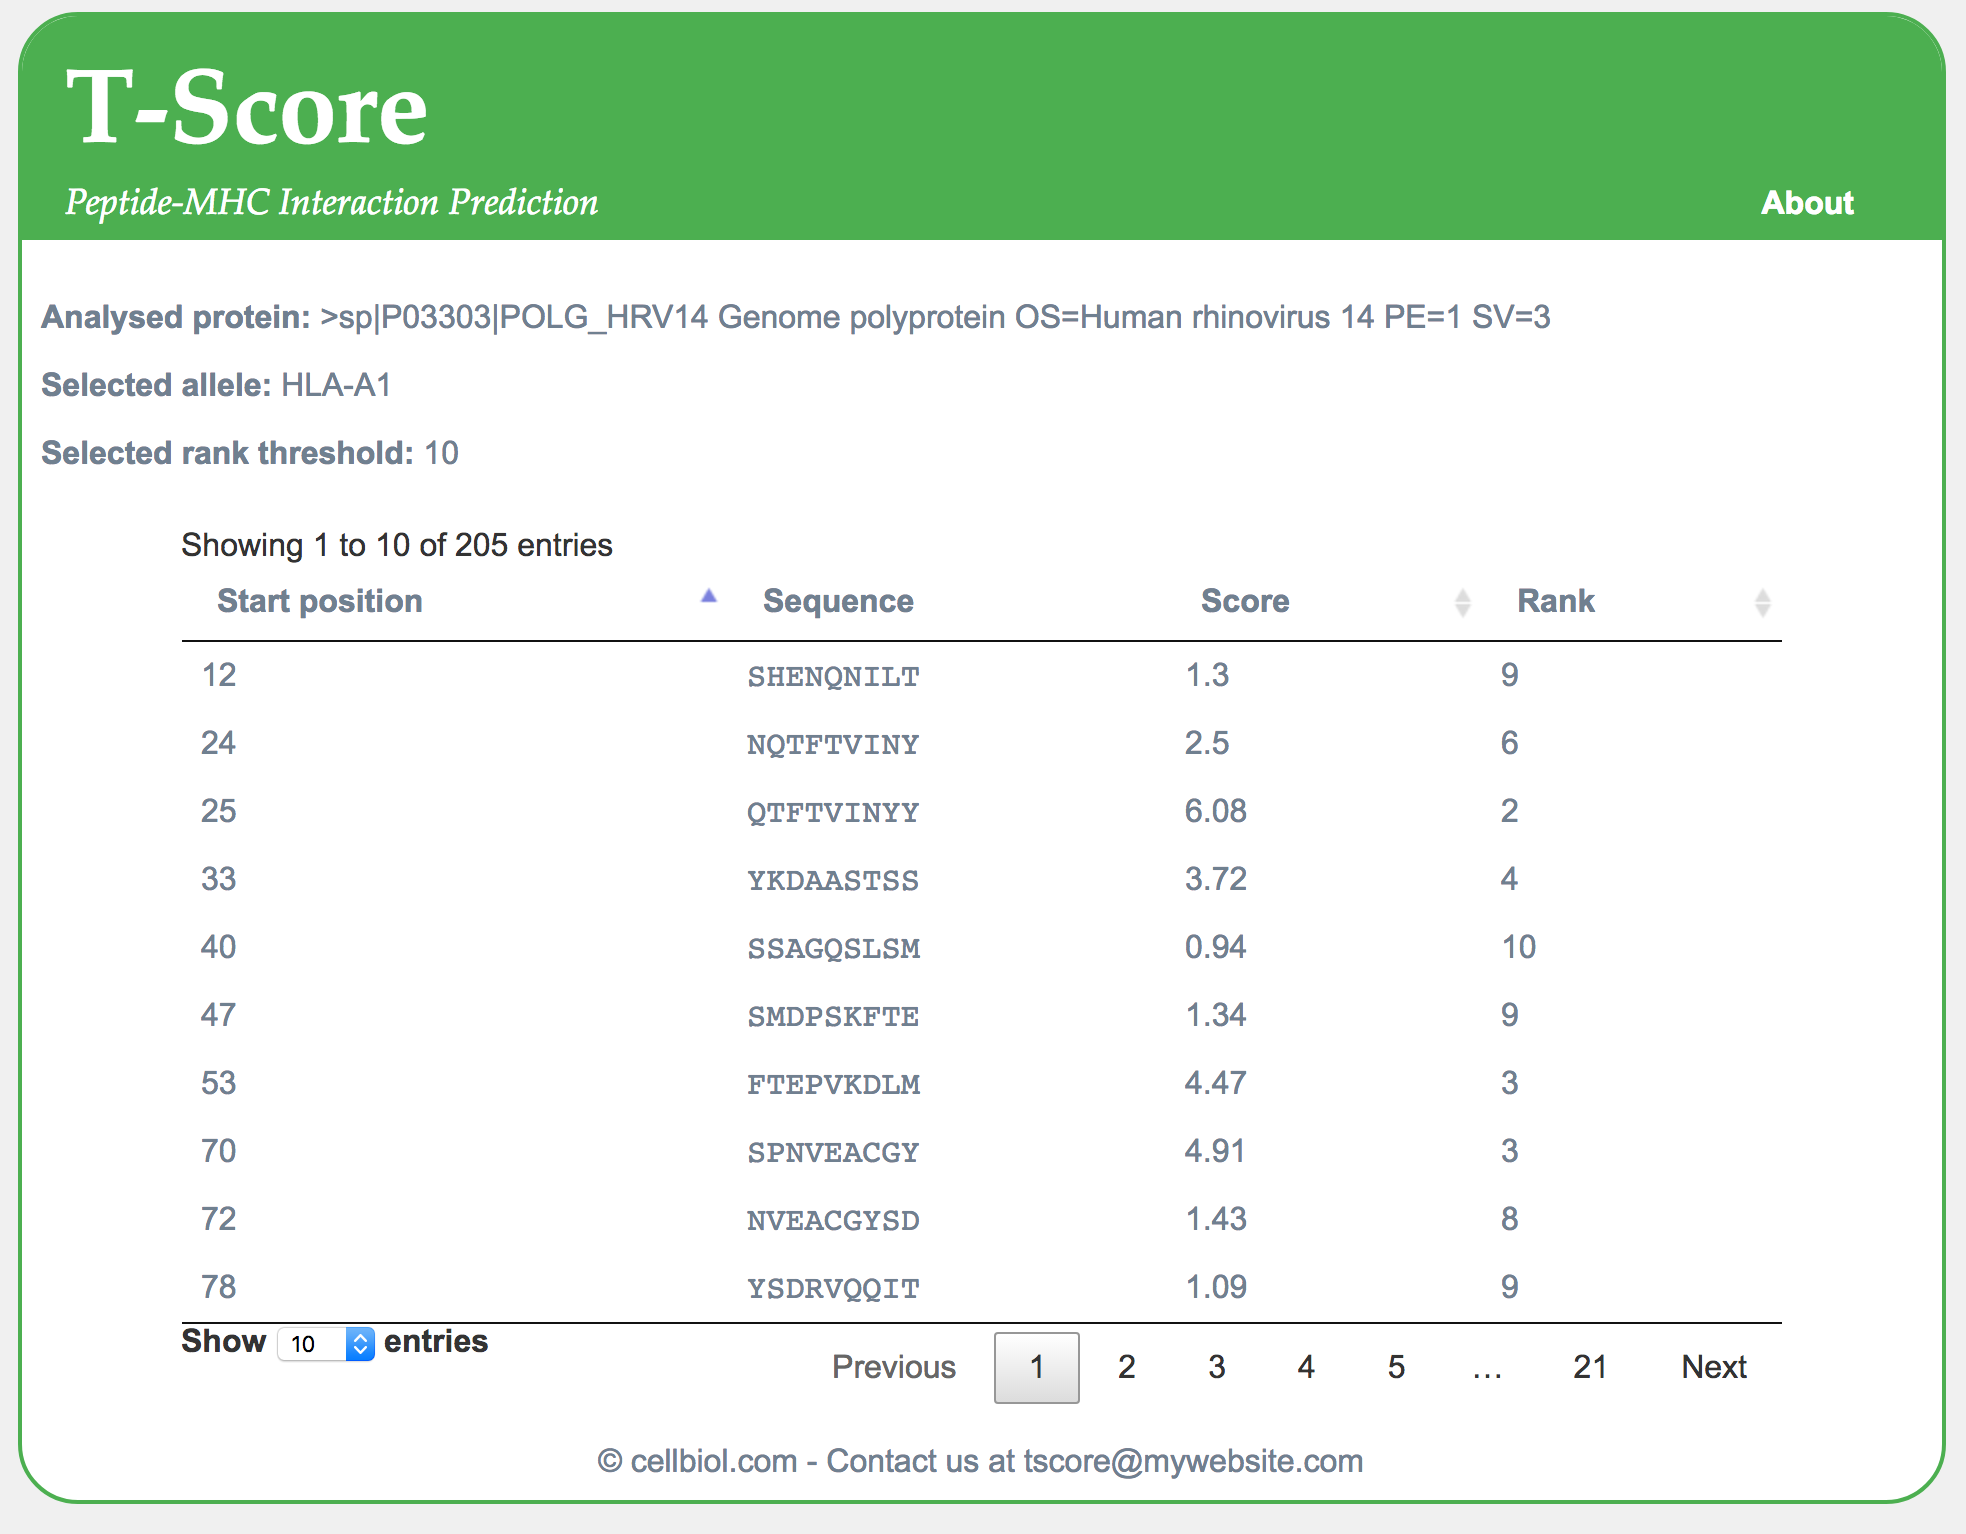Image resolution: width=1966 pixels, height=1534 pixels.
Task: Jump to last page 21
Action: (1590, 1367)
